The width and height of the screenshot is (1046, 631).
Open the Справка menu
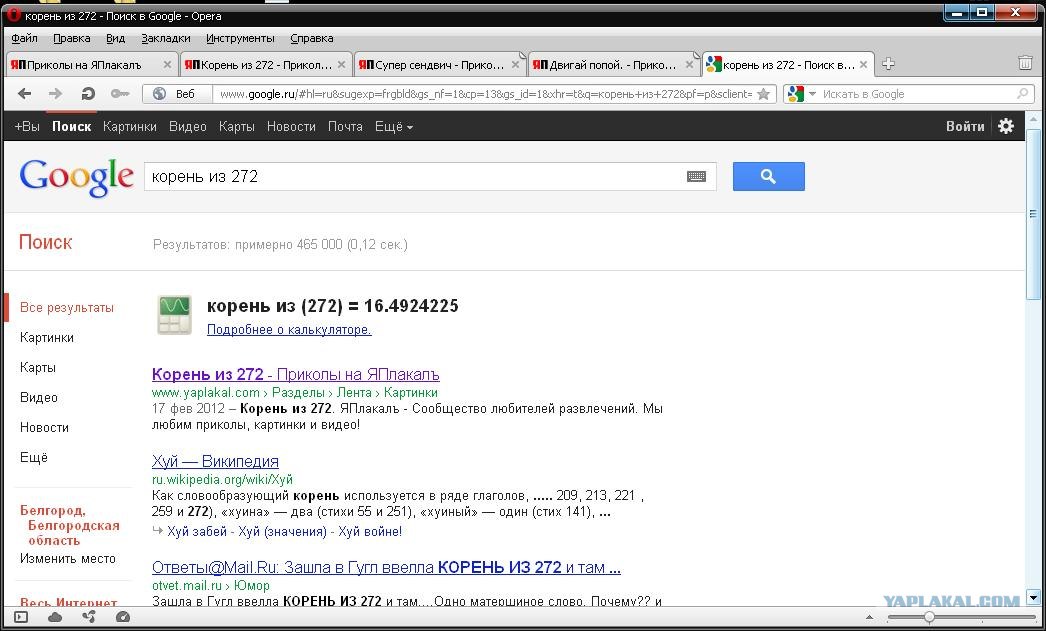tap(312, 38)
